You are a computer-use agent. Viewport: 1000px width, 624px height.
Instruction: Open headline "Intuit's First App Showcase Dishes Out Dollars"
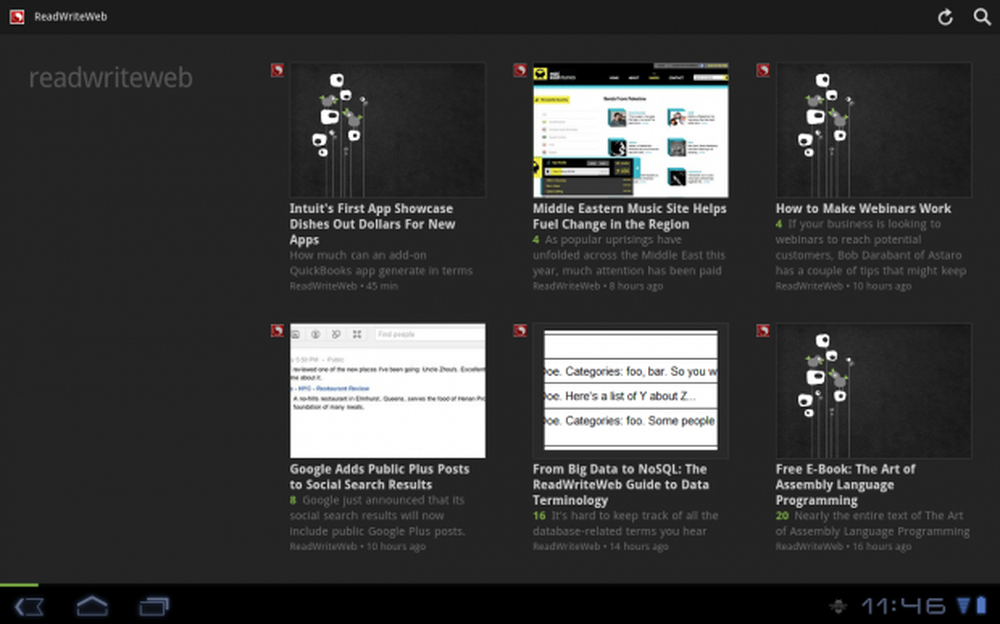372,224
